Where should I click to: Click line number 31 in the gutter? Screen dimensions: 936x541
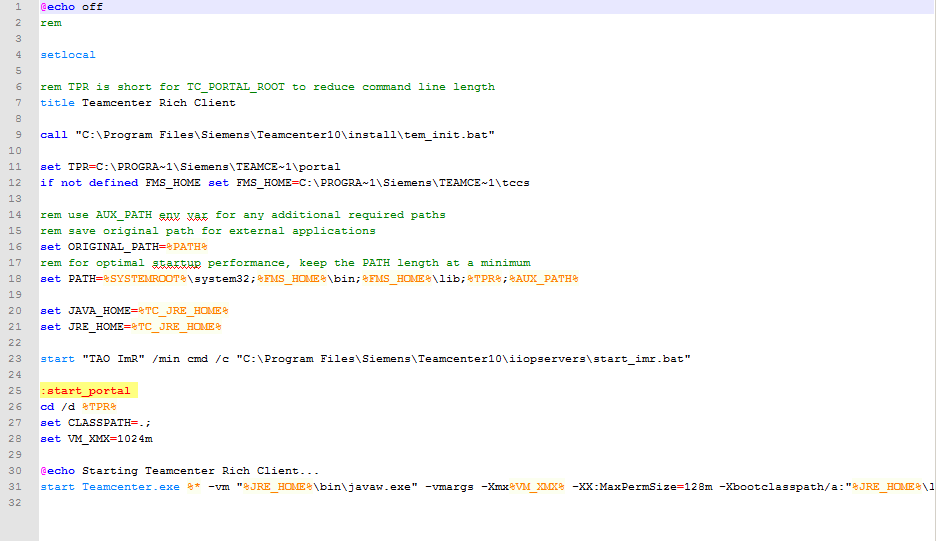[15, 487]
